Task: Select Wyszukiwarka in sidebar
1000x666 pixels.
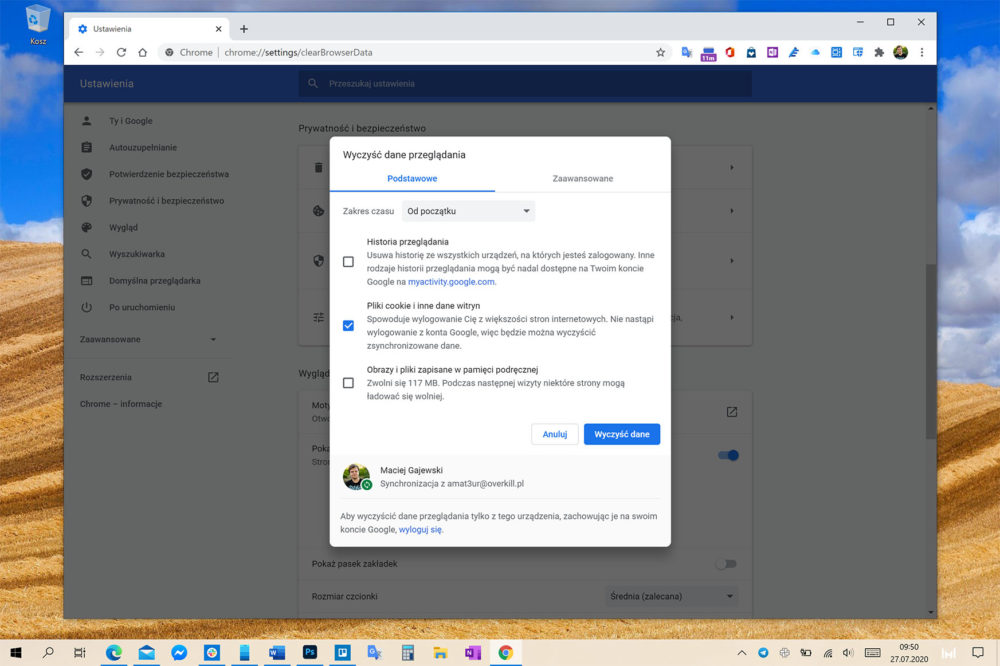Action: coord(136,254)
